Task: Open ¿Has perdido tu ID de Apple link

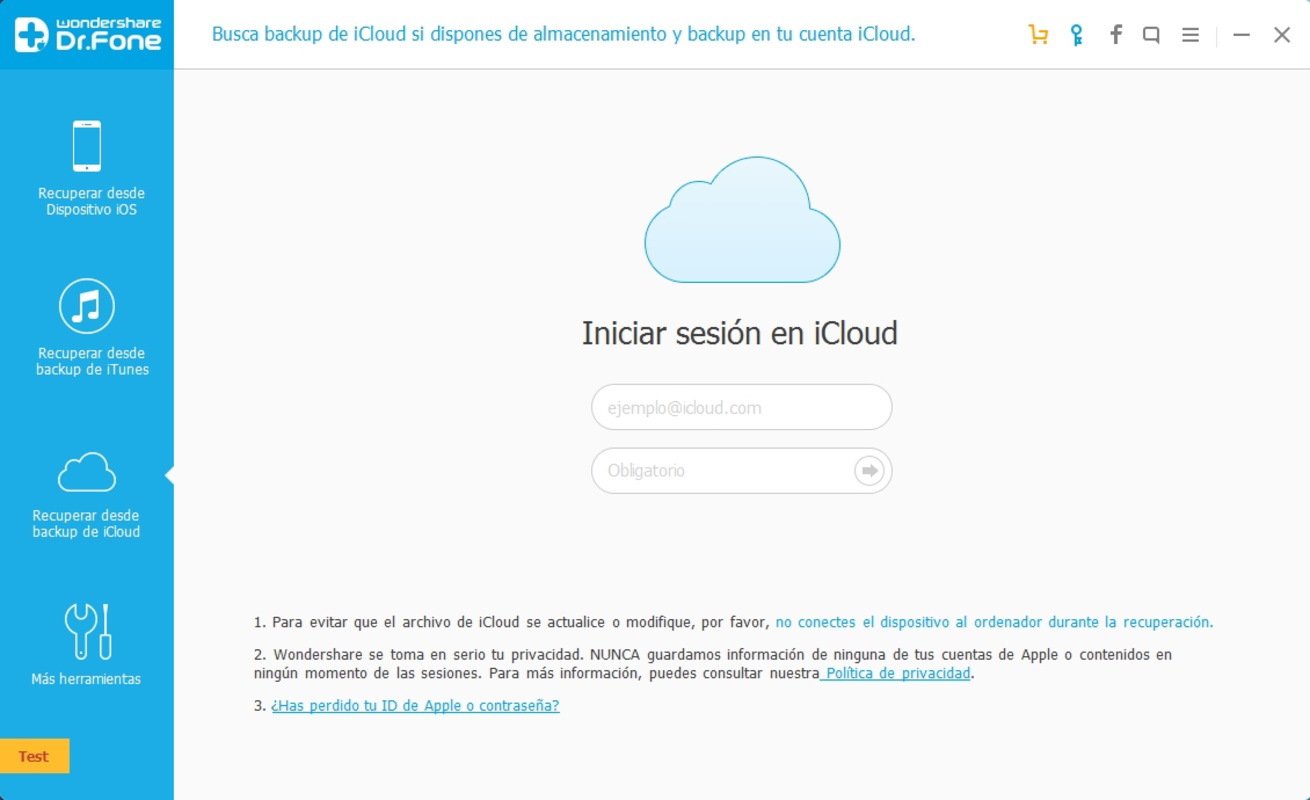Action: pyautogui.click(x=415, y=705)
